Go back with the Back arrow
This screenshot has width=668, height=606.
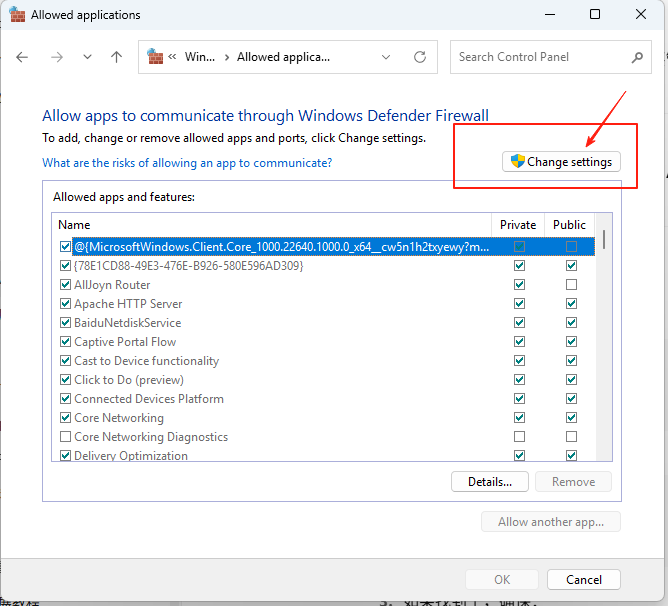pos(22,57)
